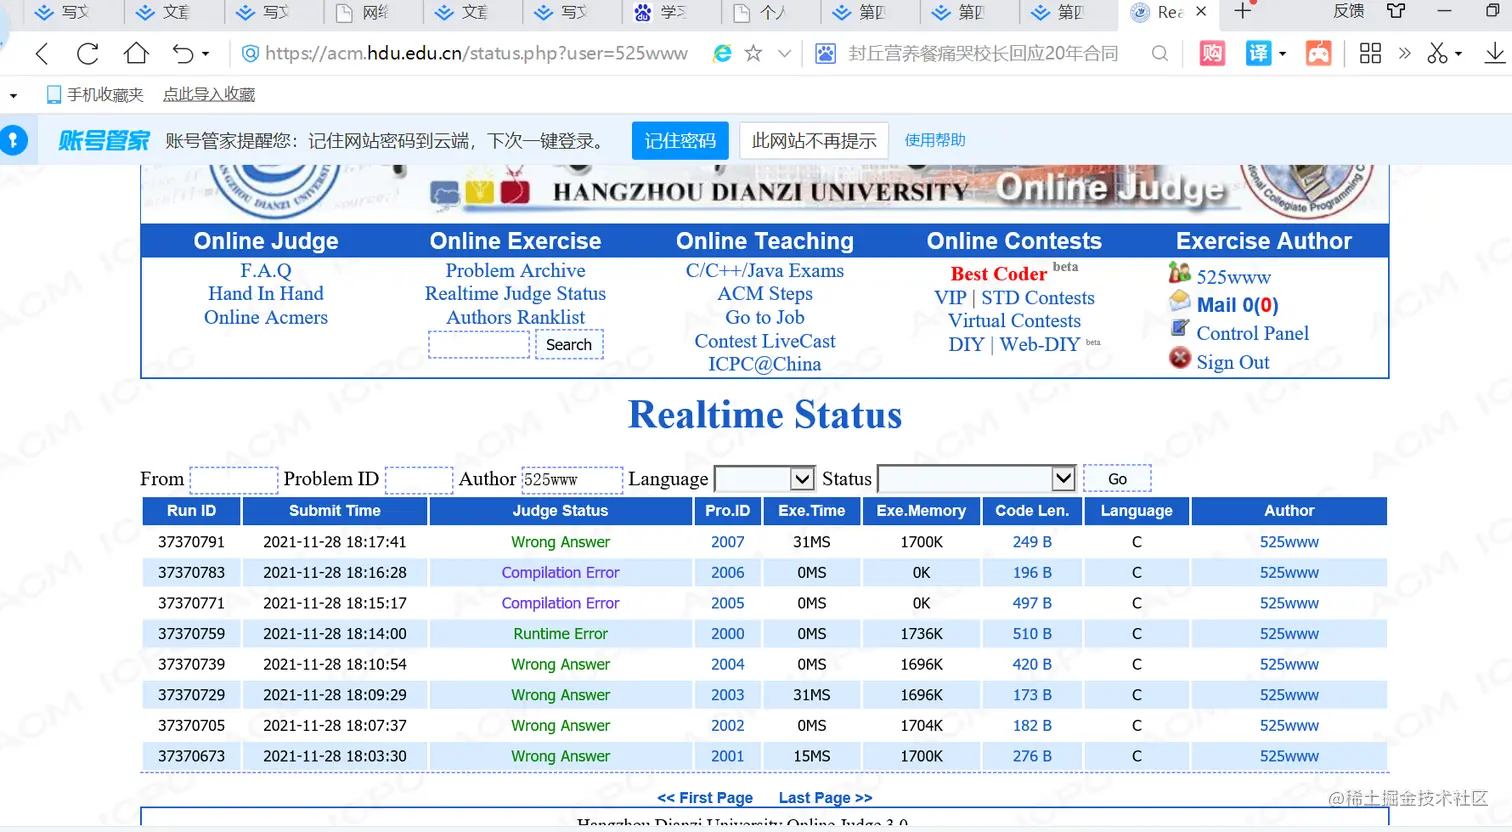Click the Control Panel pencil icon
1512x832 pixels.
(x=1178, y=333)
